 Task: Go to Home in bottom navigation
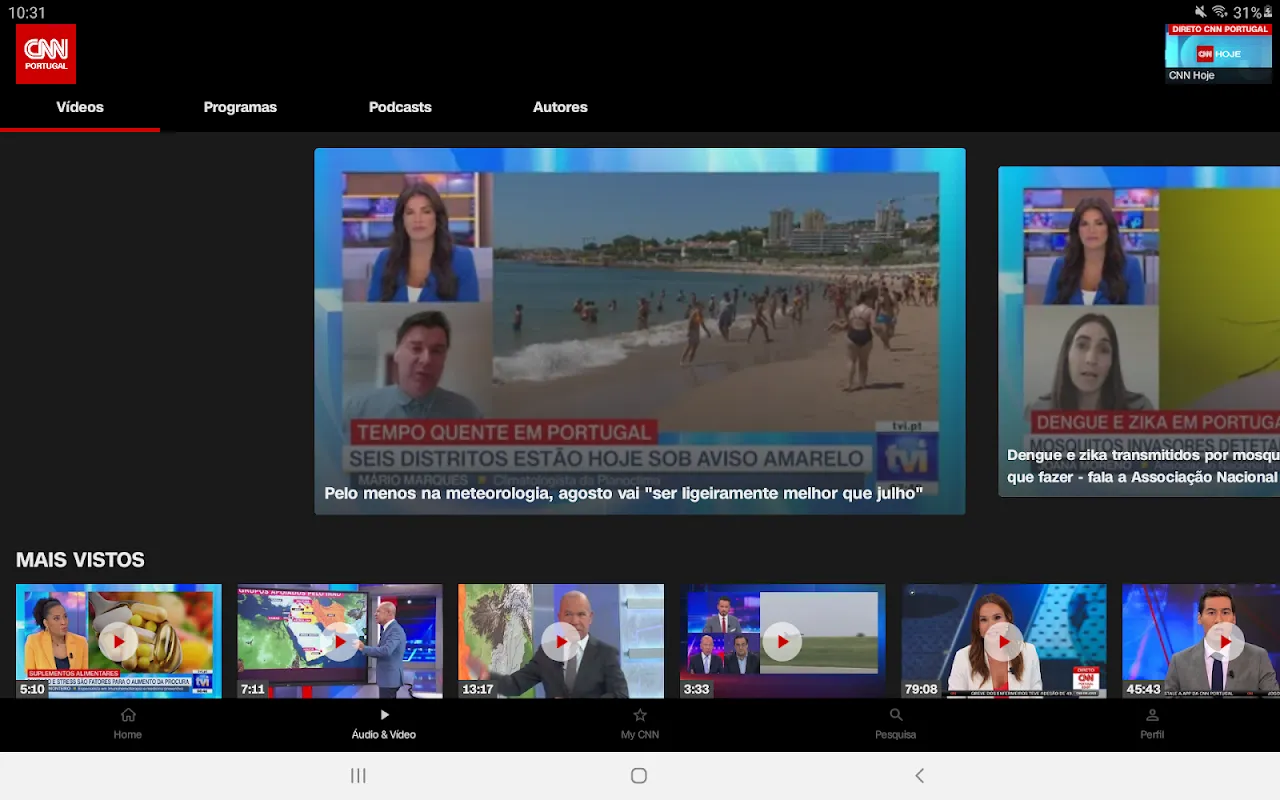128,724
